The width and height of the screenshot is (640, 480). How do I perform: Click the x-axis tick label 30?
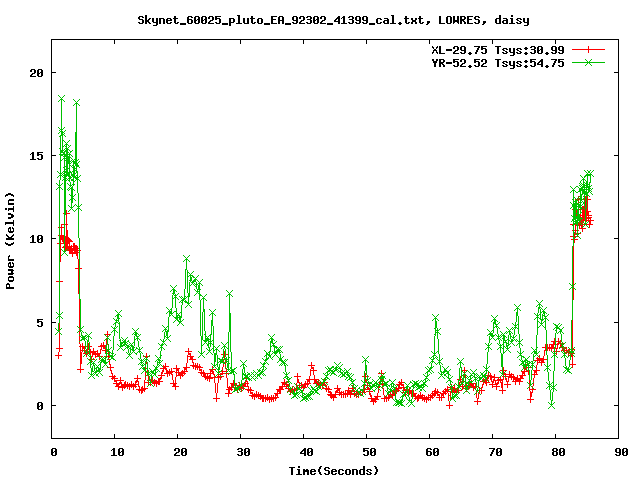click(243, 452)
